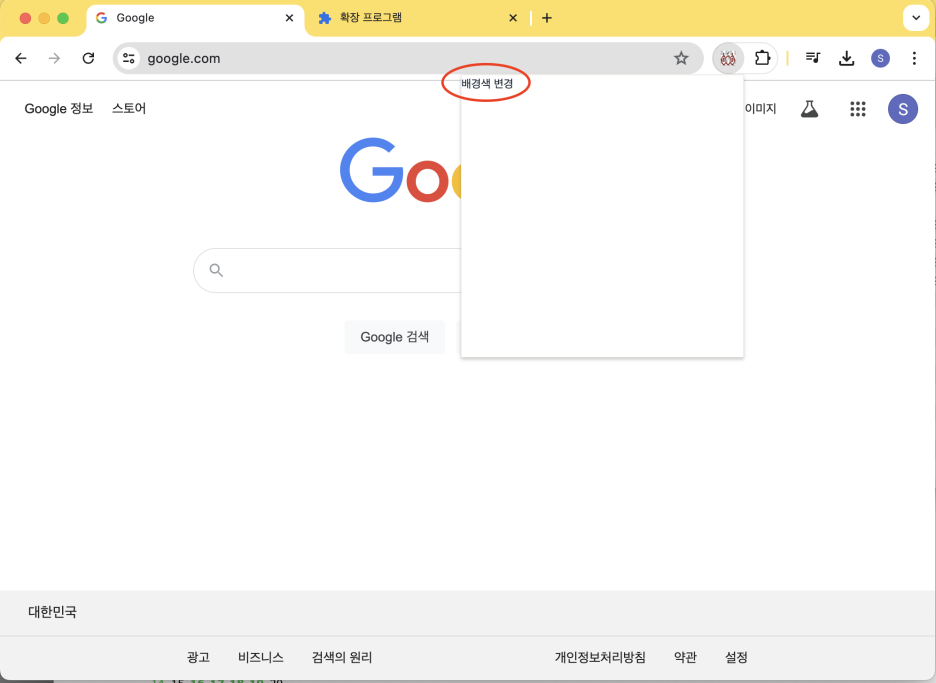Open a new tab with plus button
936x683 pixels.
547,18
